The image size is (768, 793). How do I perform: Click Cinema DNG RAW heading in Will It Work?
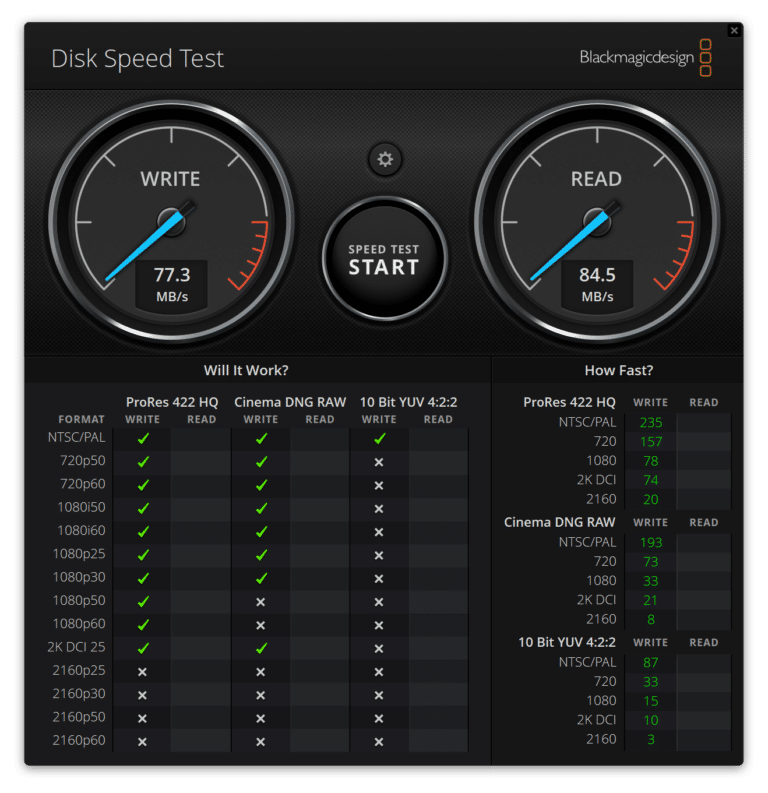pyautogui.click(x=290, y=402)
